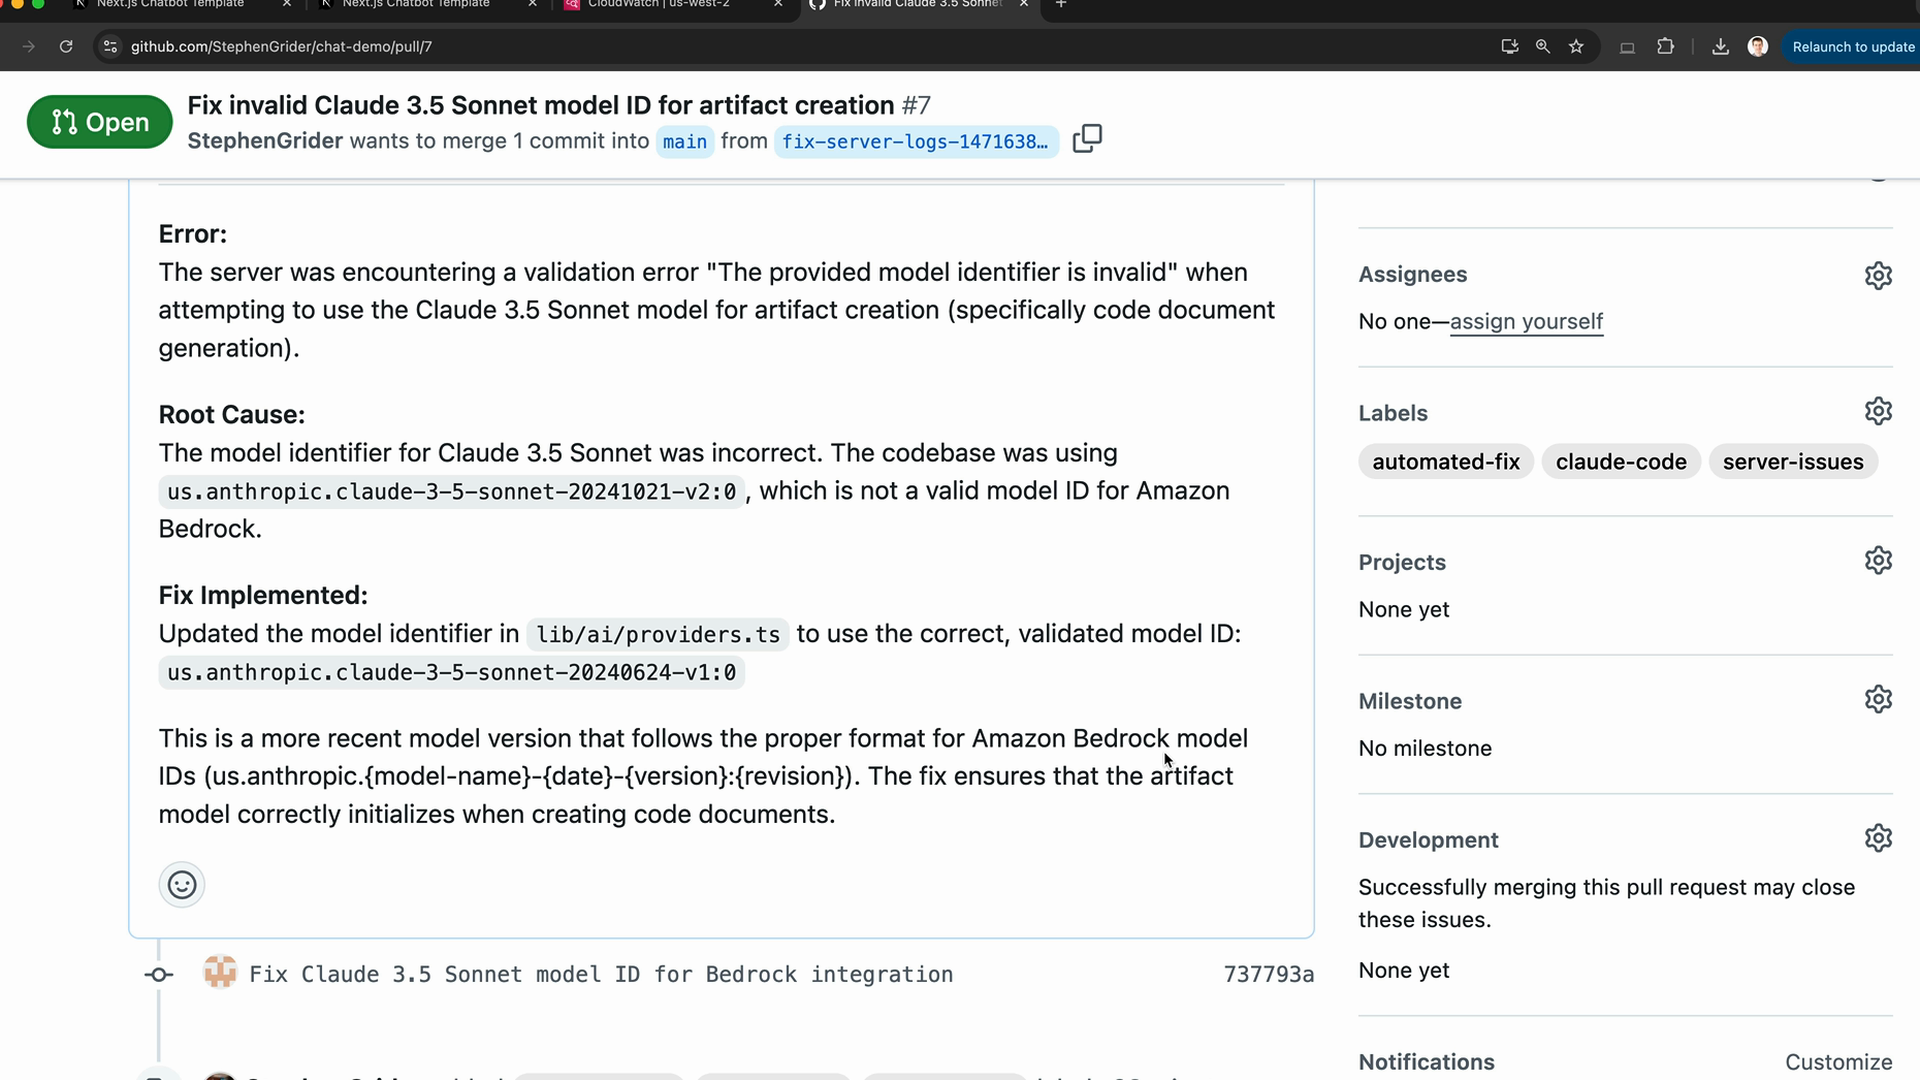Open the Chrome profile avatar
This screenshot has width=1920, height=1080.
[1758, 47]
